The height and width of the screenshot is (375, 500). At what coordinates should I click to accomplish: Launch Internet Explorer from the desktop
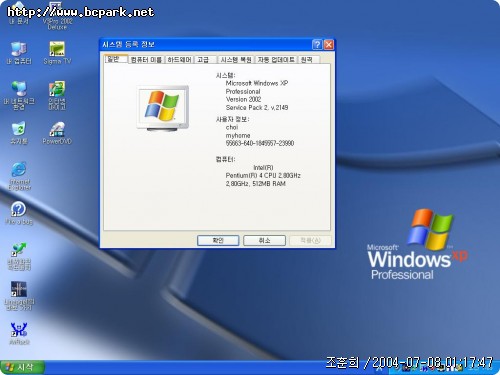click(19, 176)
